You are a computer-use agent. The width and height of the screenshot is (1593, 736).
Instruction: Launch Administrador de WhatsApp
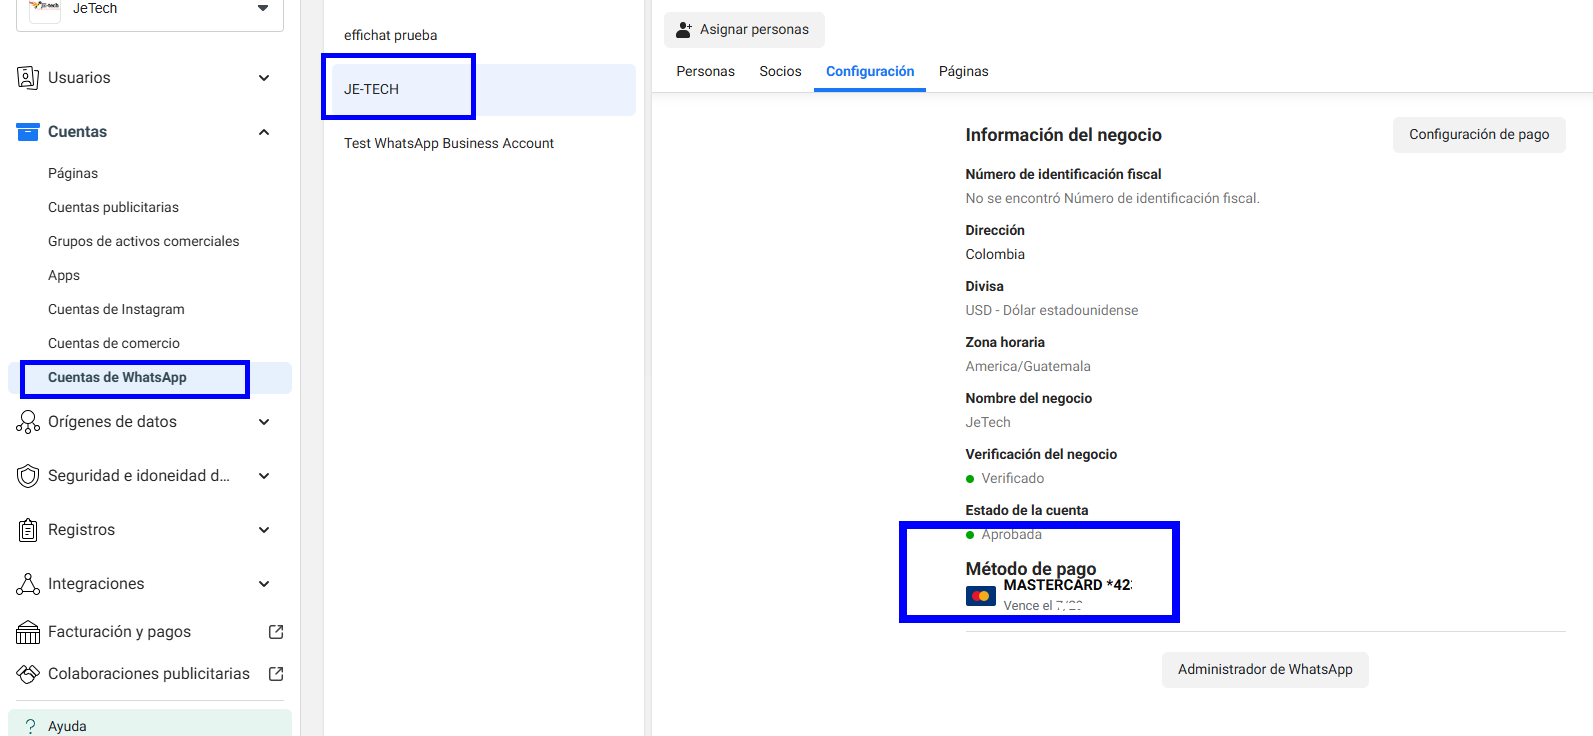tap(1265, 670)
